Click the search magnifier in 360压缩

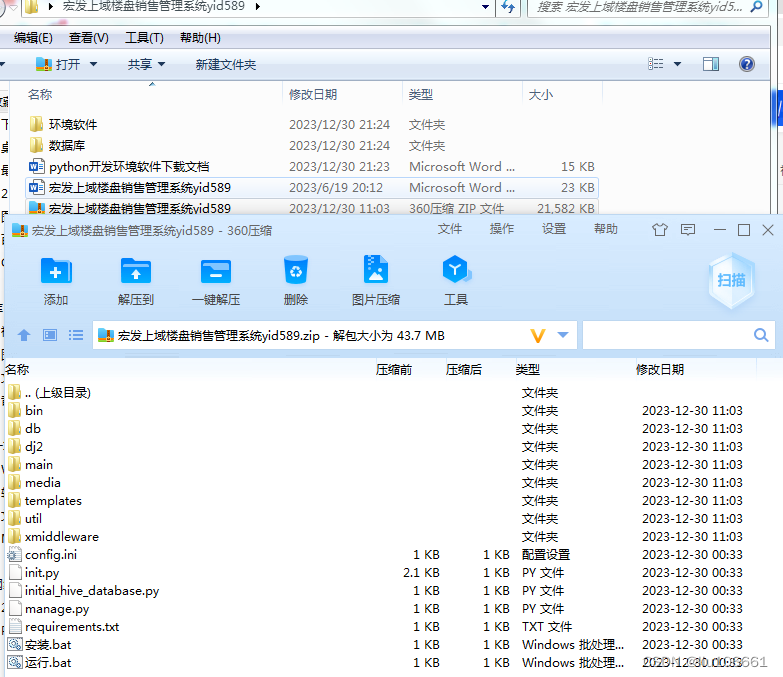[x=761, y=335]
